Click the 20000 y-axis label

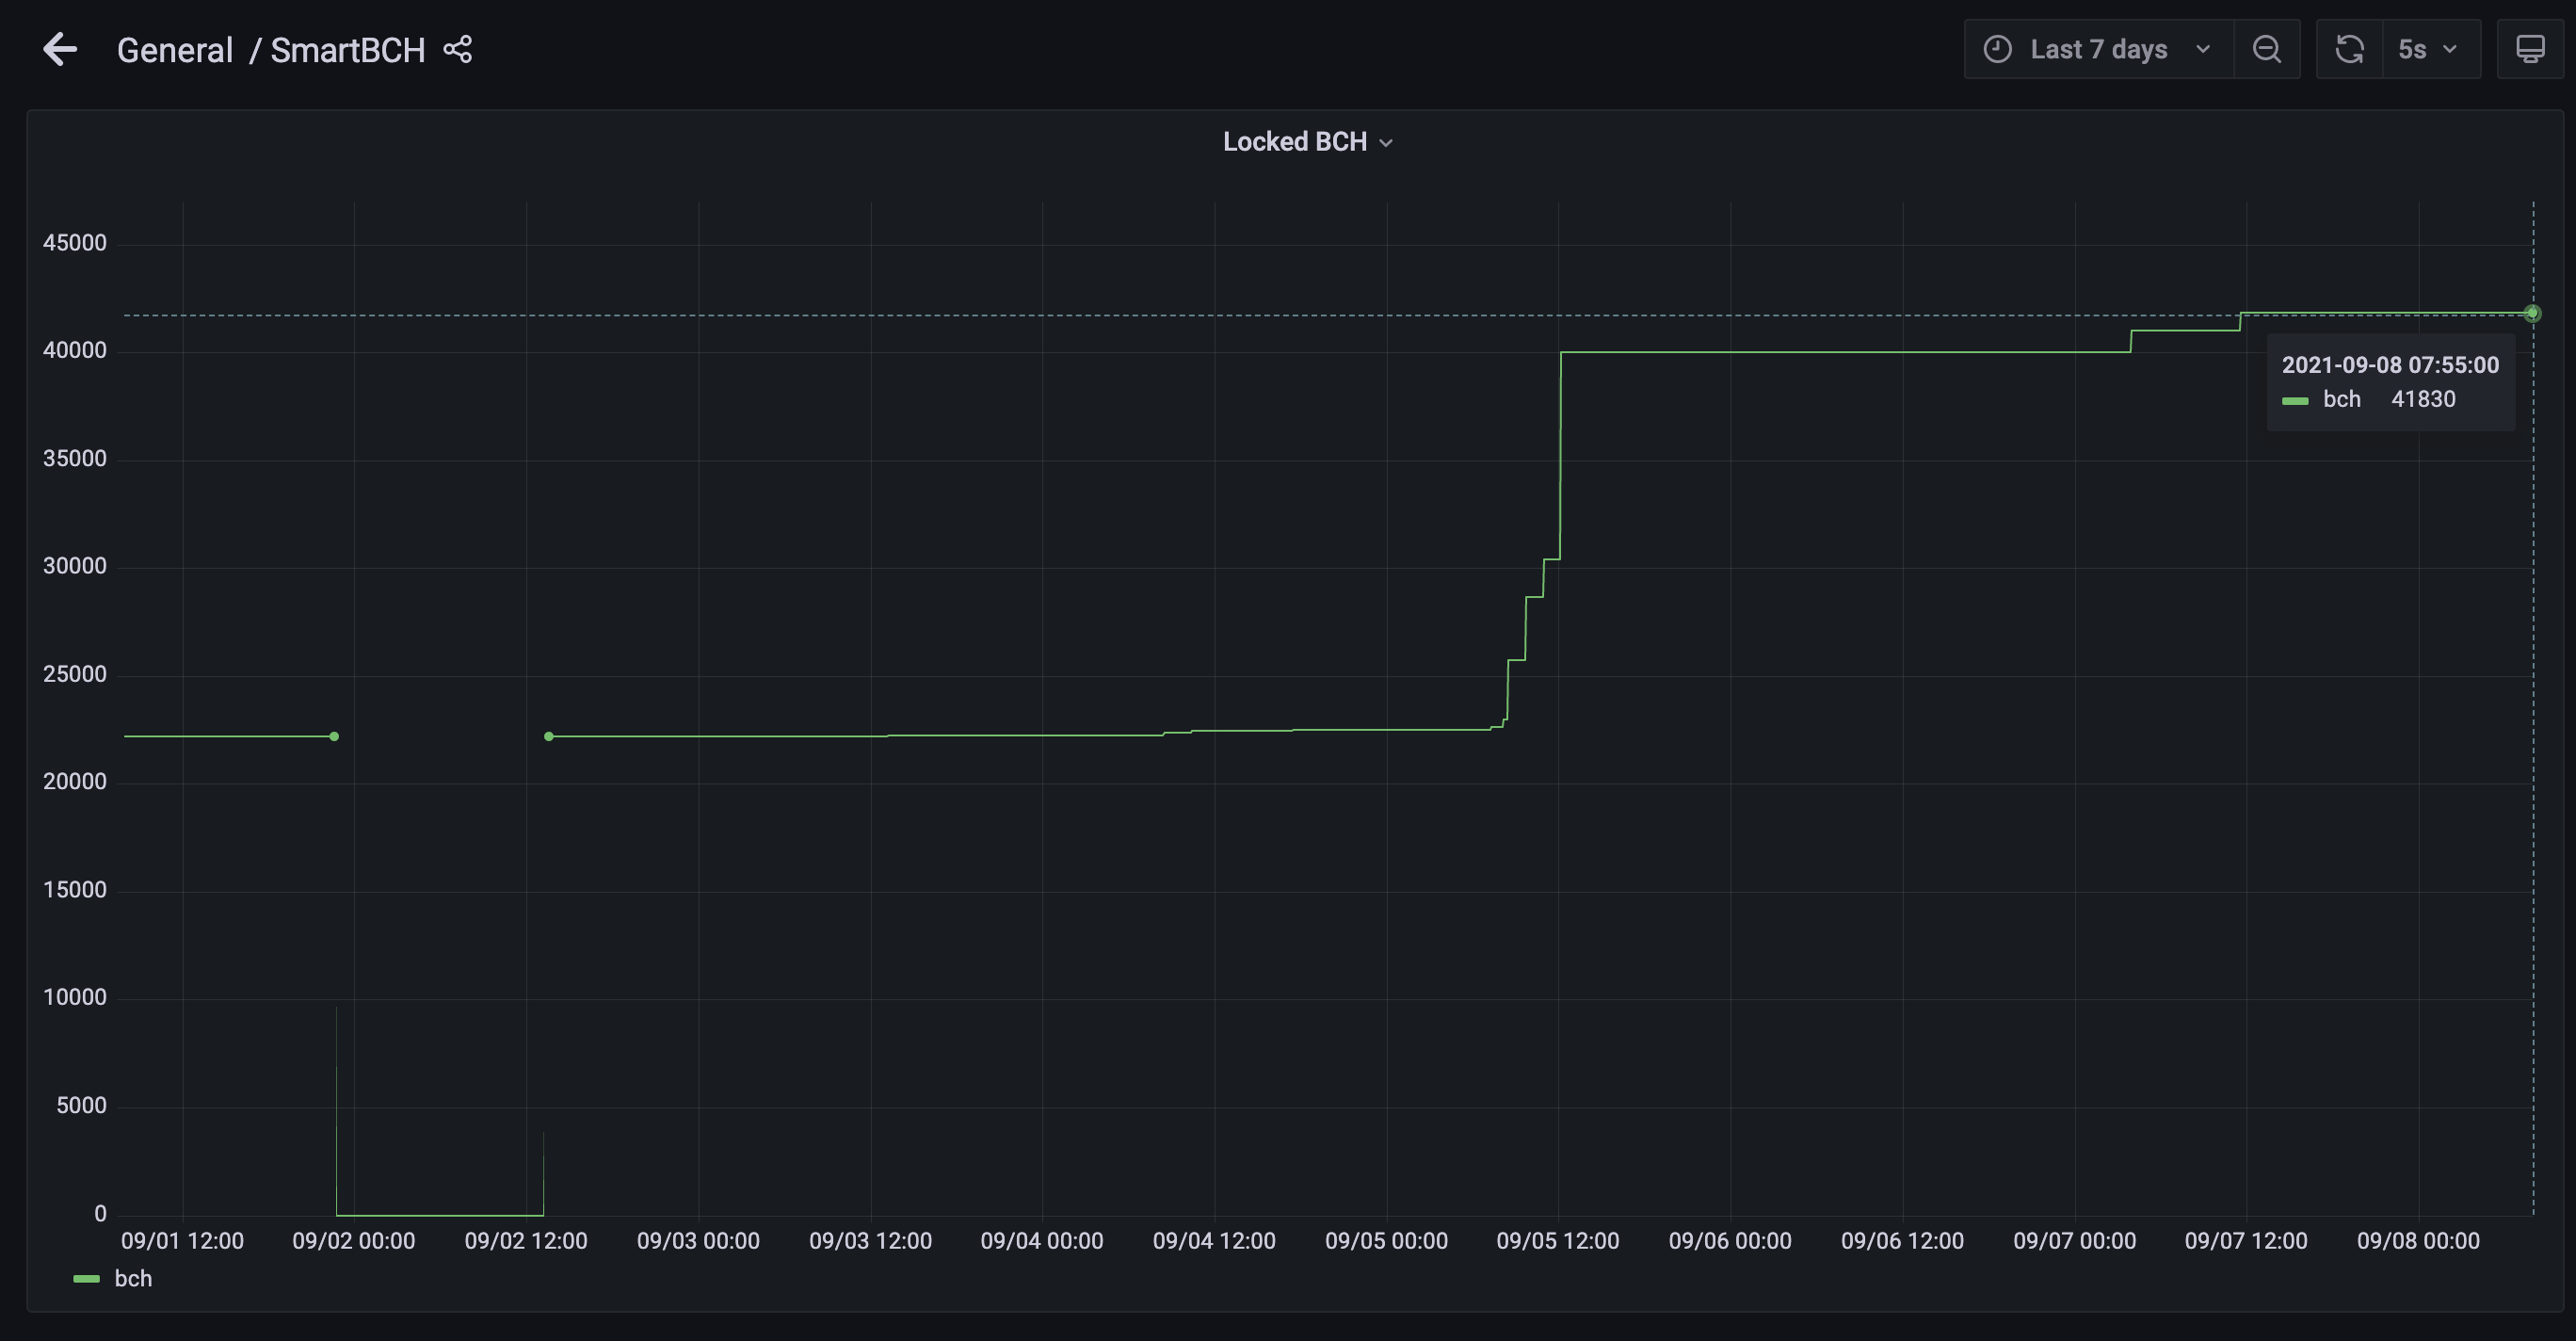(75, 782)
